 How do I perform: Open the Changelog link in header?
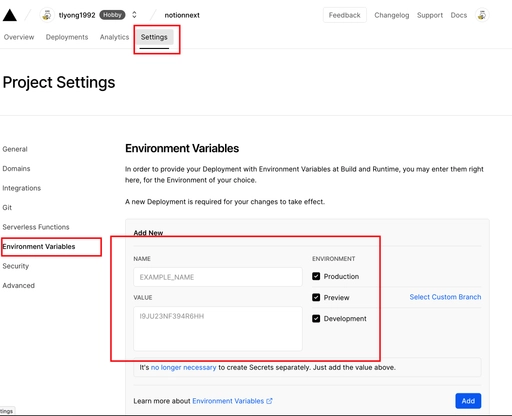click(x=392, y=15)
